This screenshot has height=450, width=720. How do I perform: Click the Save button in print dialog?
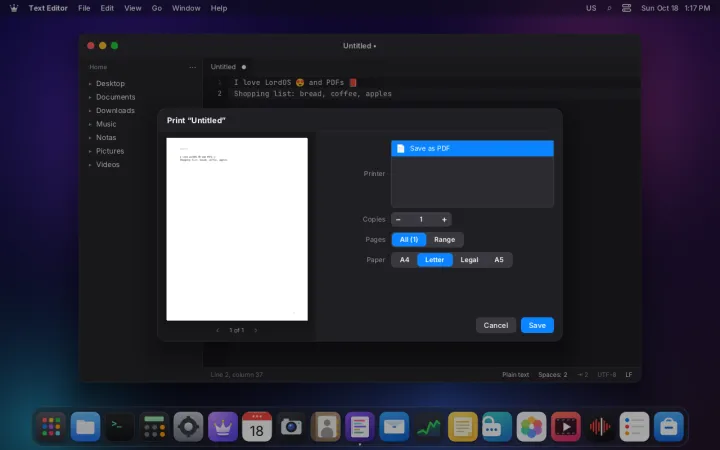537,325
